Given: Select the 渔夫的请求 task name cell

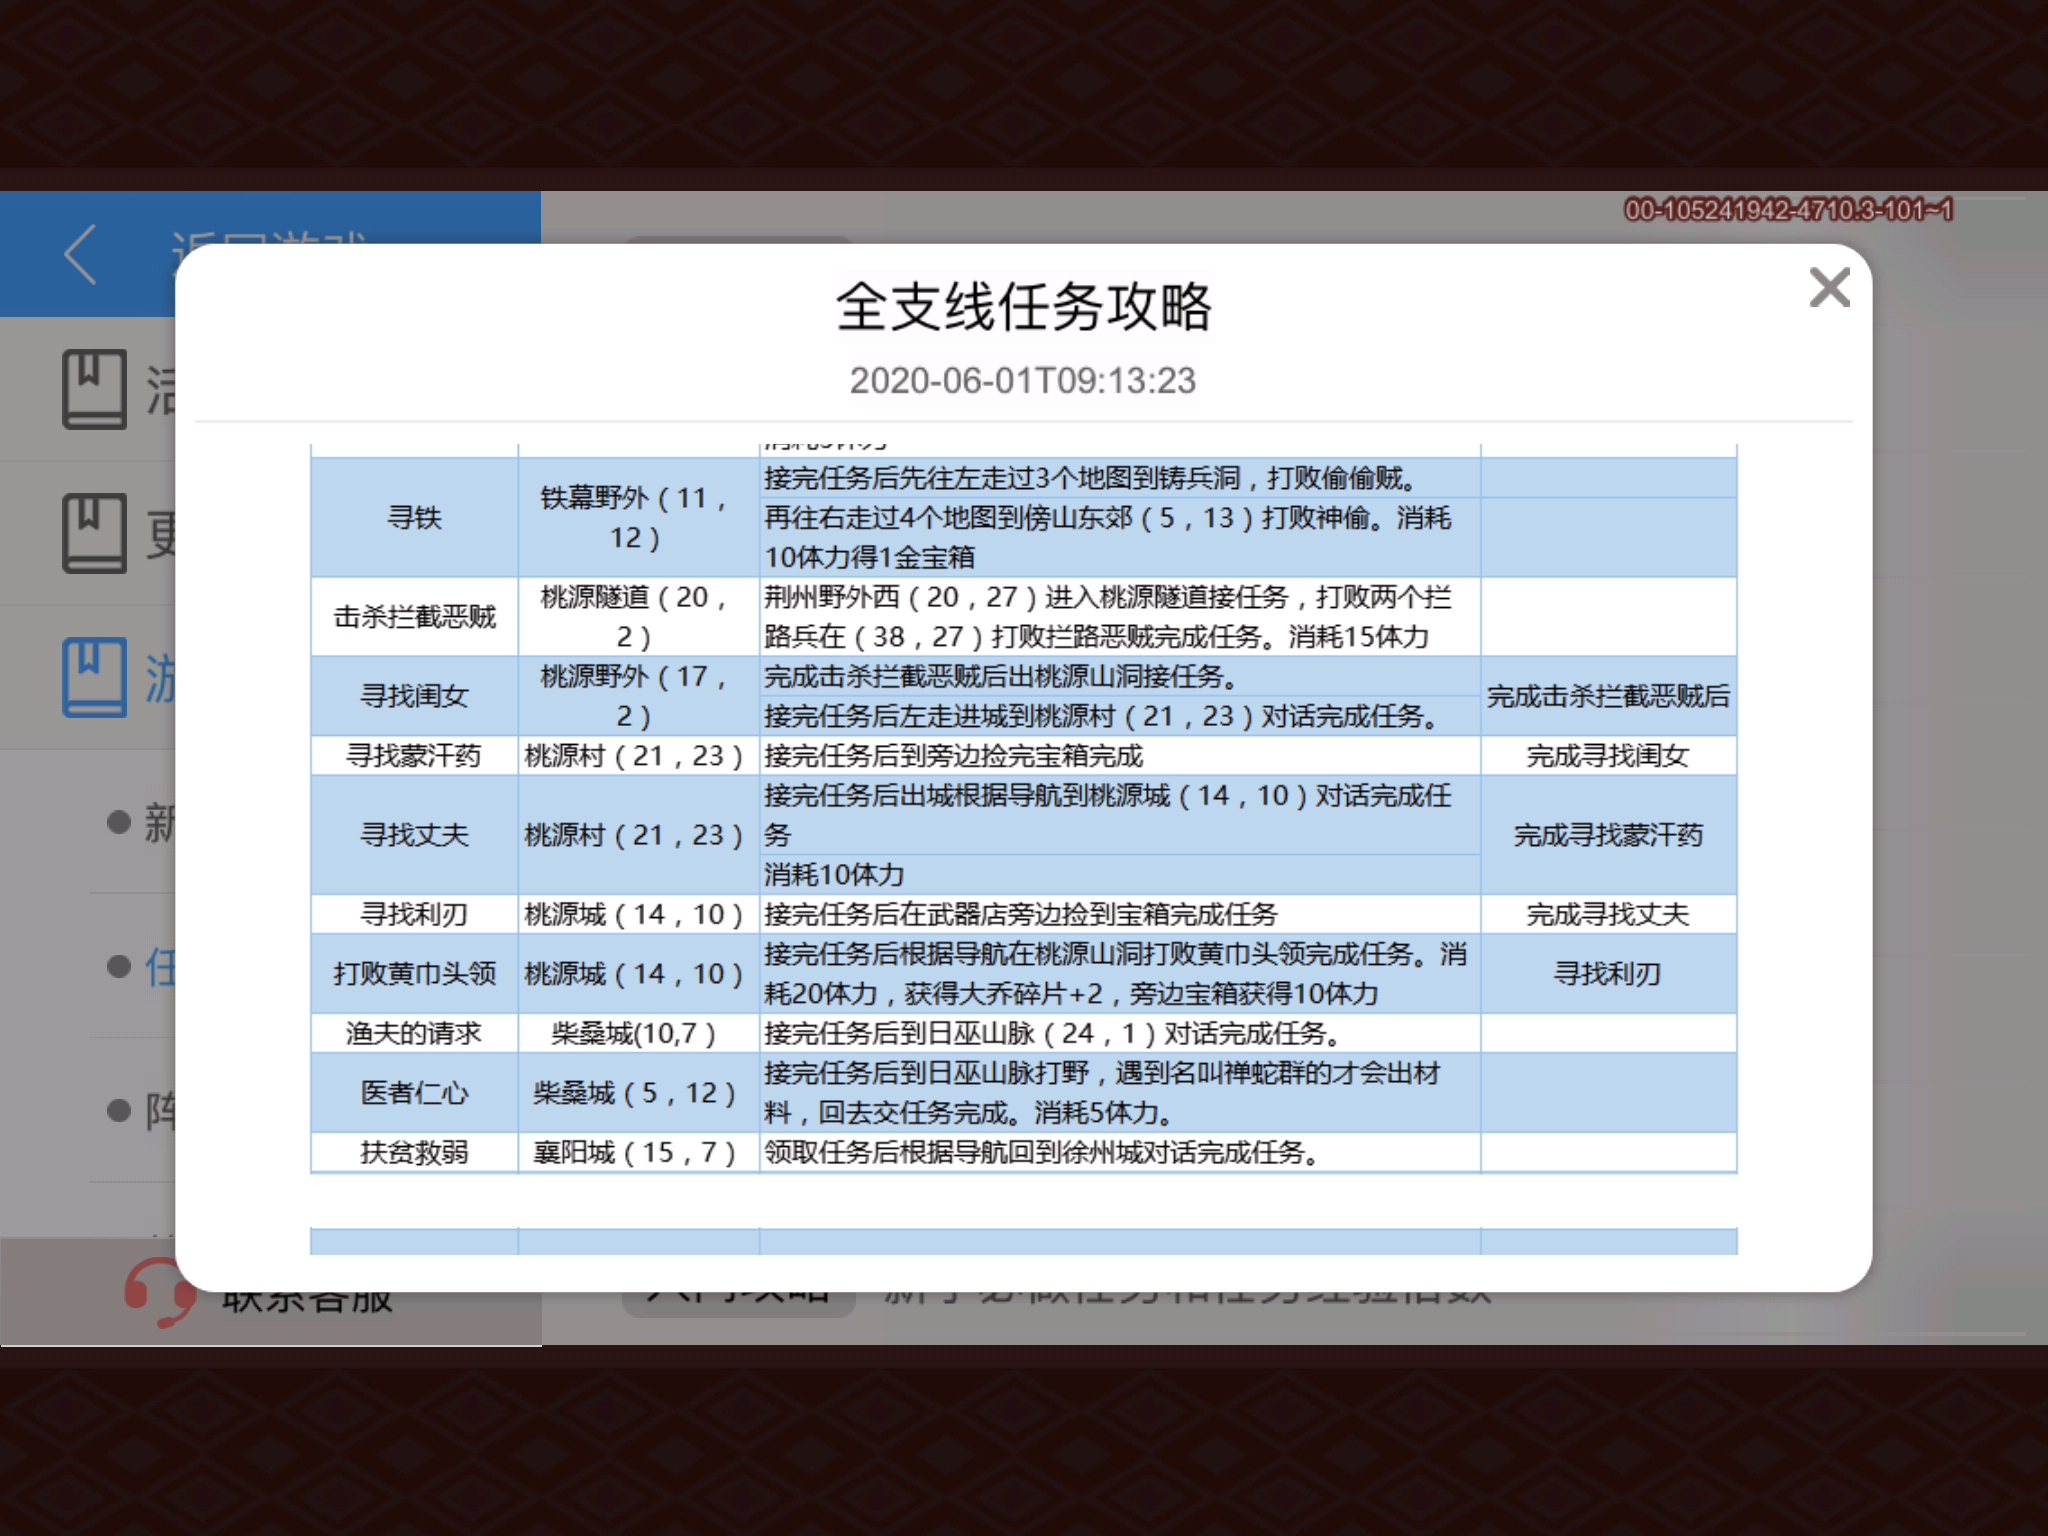Looking at the screenshot, I should click(x=414, y=1033).
